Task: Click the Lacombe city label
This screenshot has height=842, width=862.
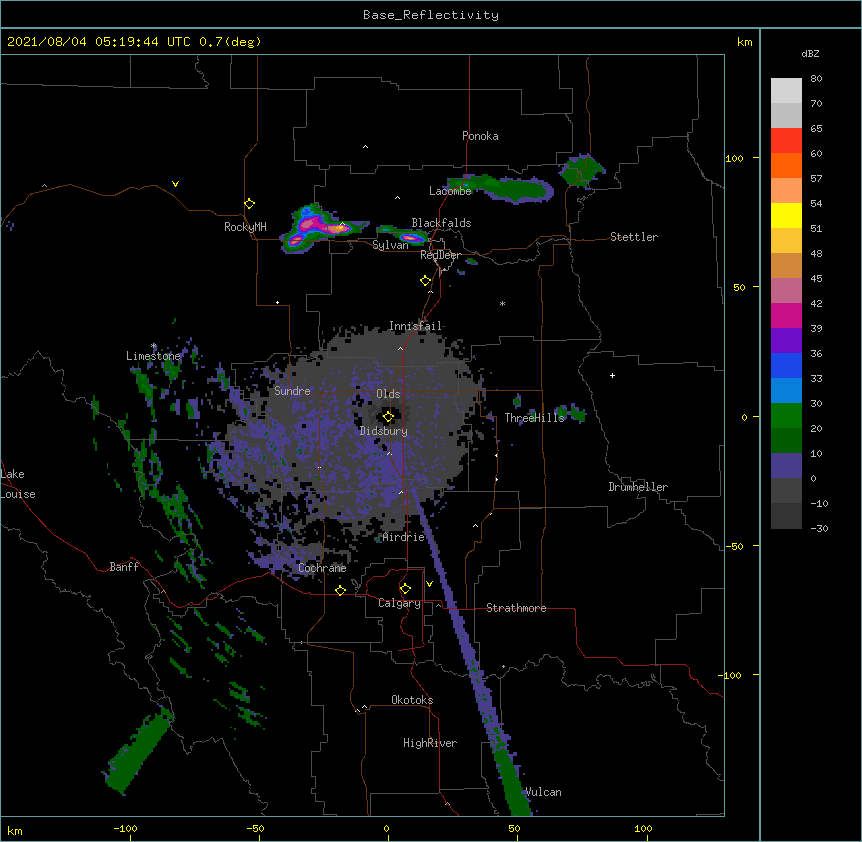Action: [450, 191]
